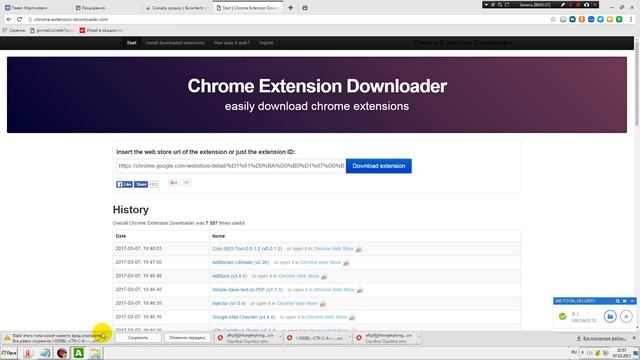Open the file explorer folder in the taskbar
Viewport: 640px width, 360px height.
pyautogui.click(x=96, y=353)
